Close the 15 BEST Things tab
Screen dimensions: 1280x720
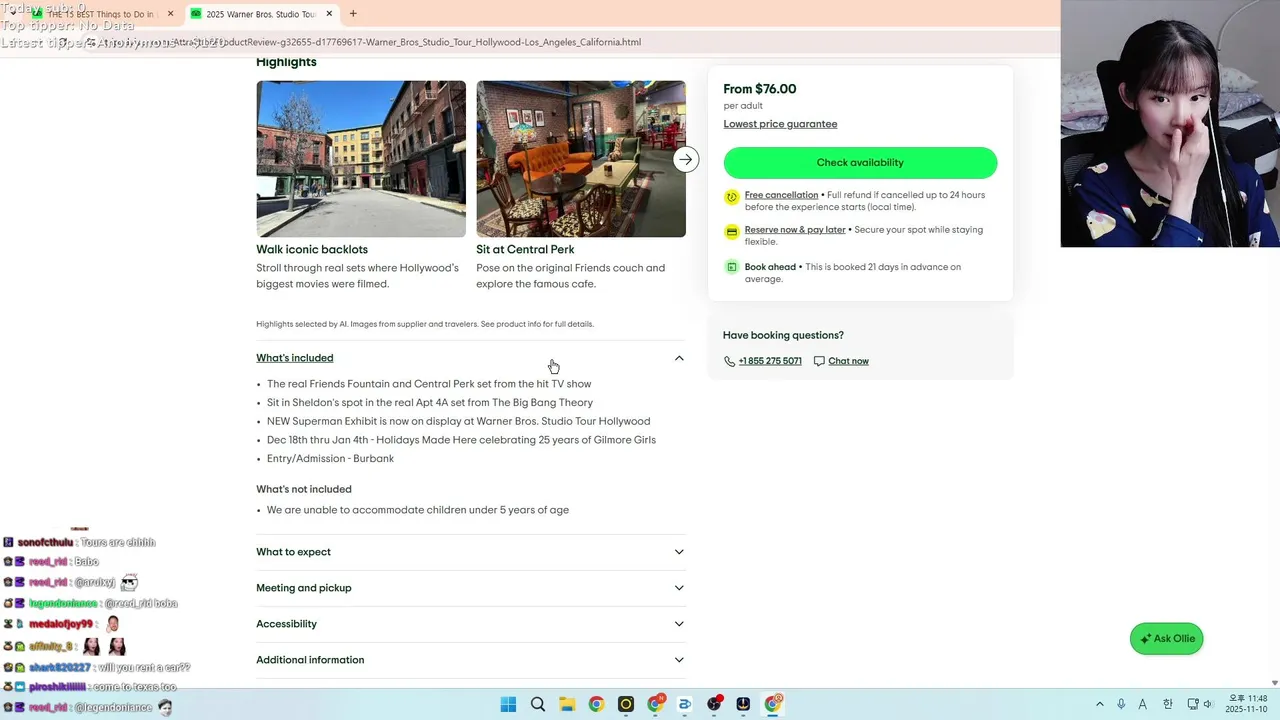click(170, 14)
